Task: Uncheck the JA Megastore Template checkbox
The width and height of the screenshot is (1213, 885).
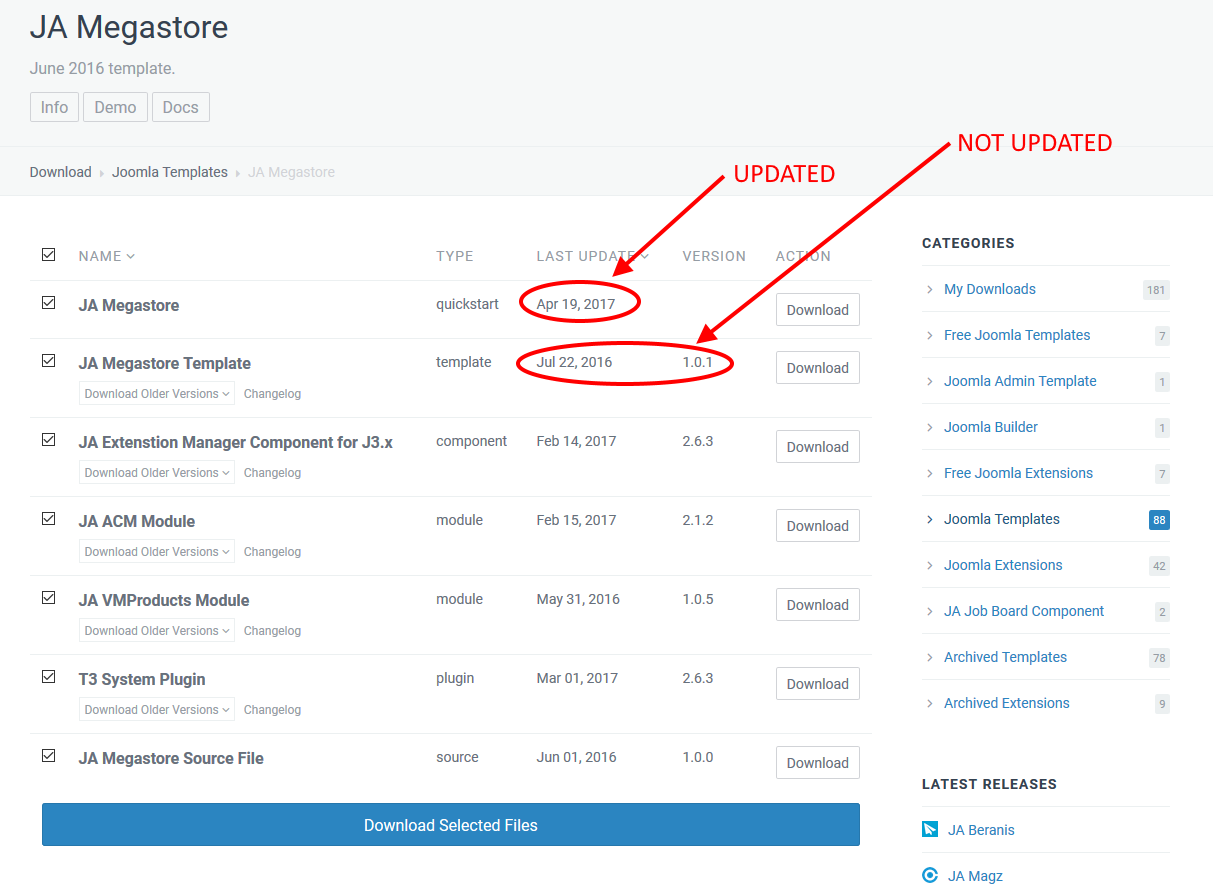Action: point(48,361)
